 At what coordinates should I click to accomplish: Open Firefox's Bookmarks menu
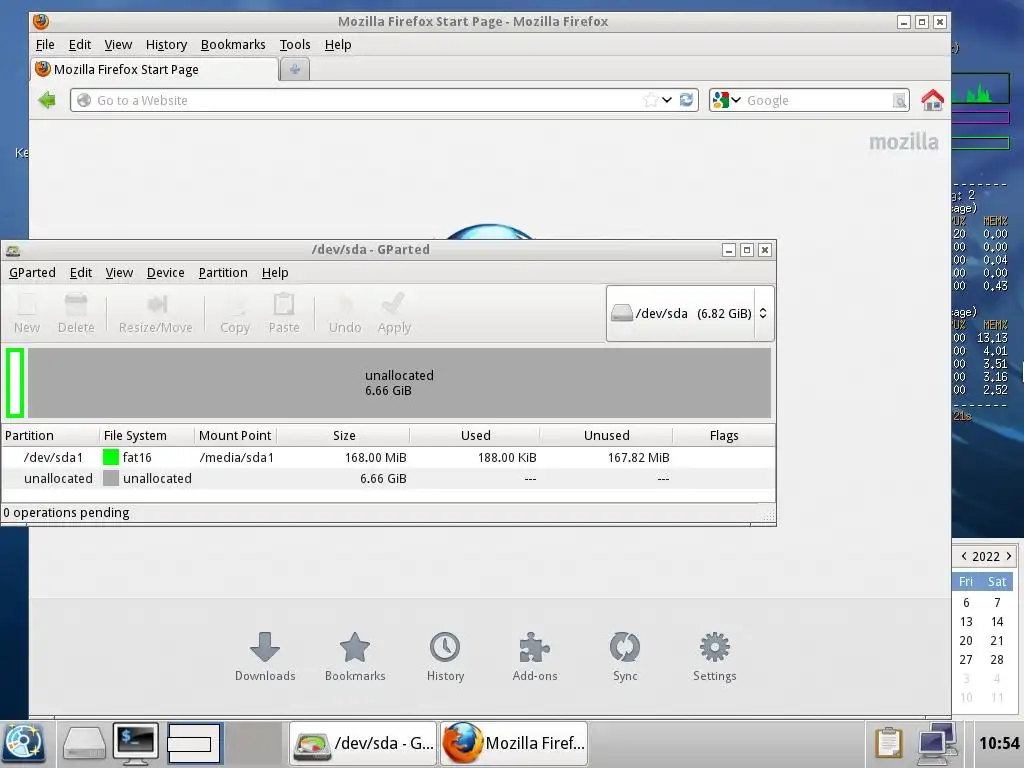233,44
